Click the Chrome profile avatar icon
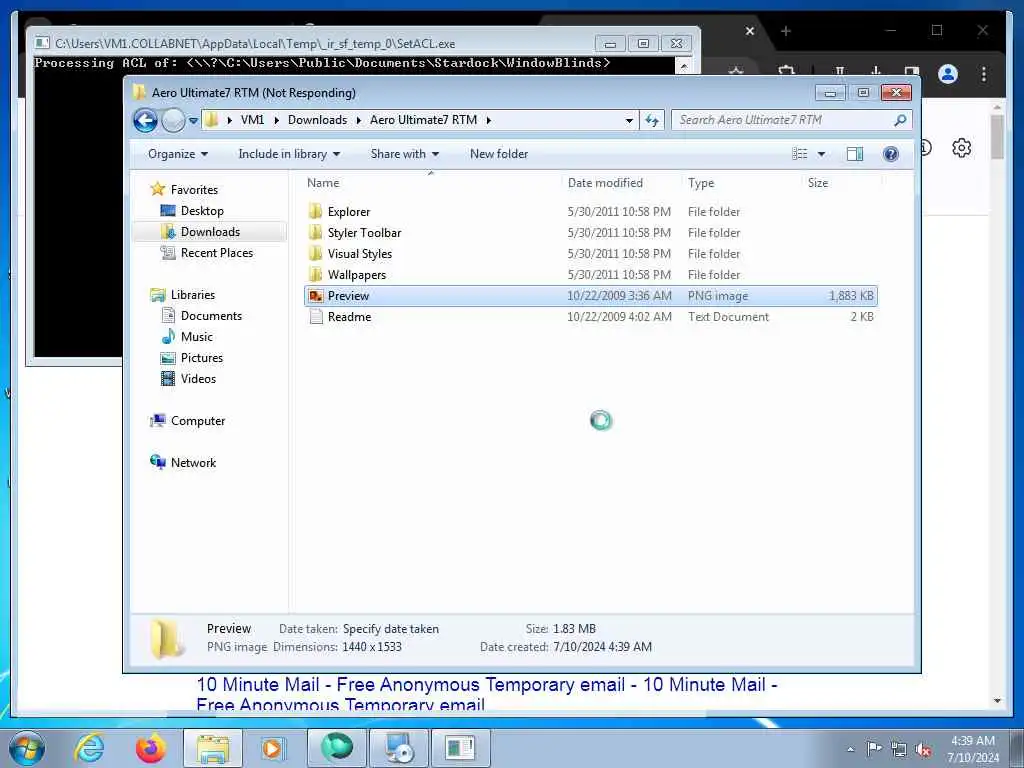The image size is (1024, 768). [x=948, y=74]
